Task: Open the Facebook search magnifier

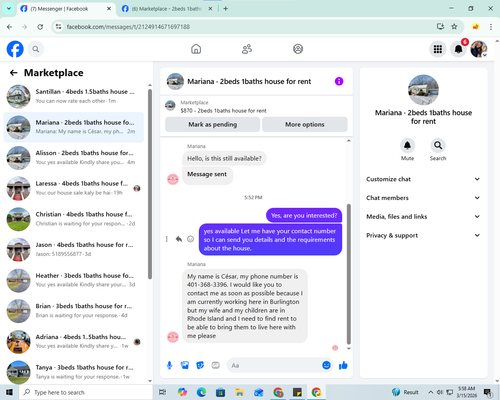Action: tap(36, 49)
